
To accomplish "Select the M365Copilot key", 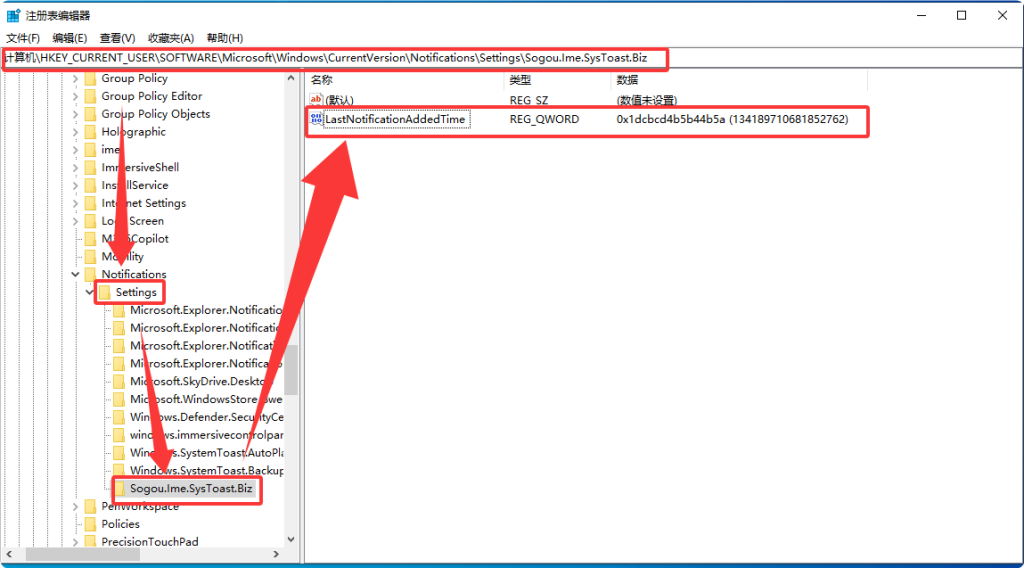I will (135, 239).
